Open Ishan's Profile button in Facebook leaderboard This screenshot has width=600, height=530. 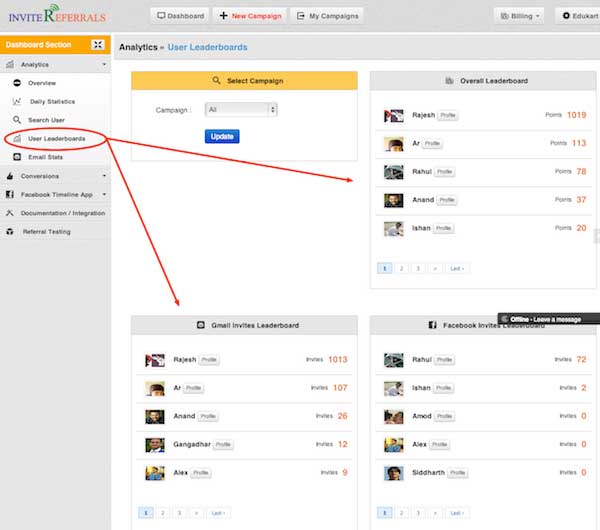443,388
